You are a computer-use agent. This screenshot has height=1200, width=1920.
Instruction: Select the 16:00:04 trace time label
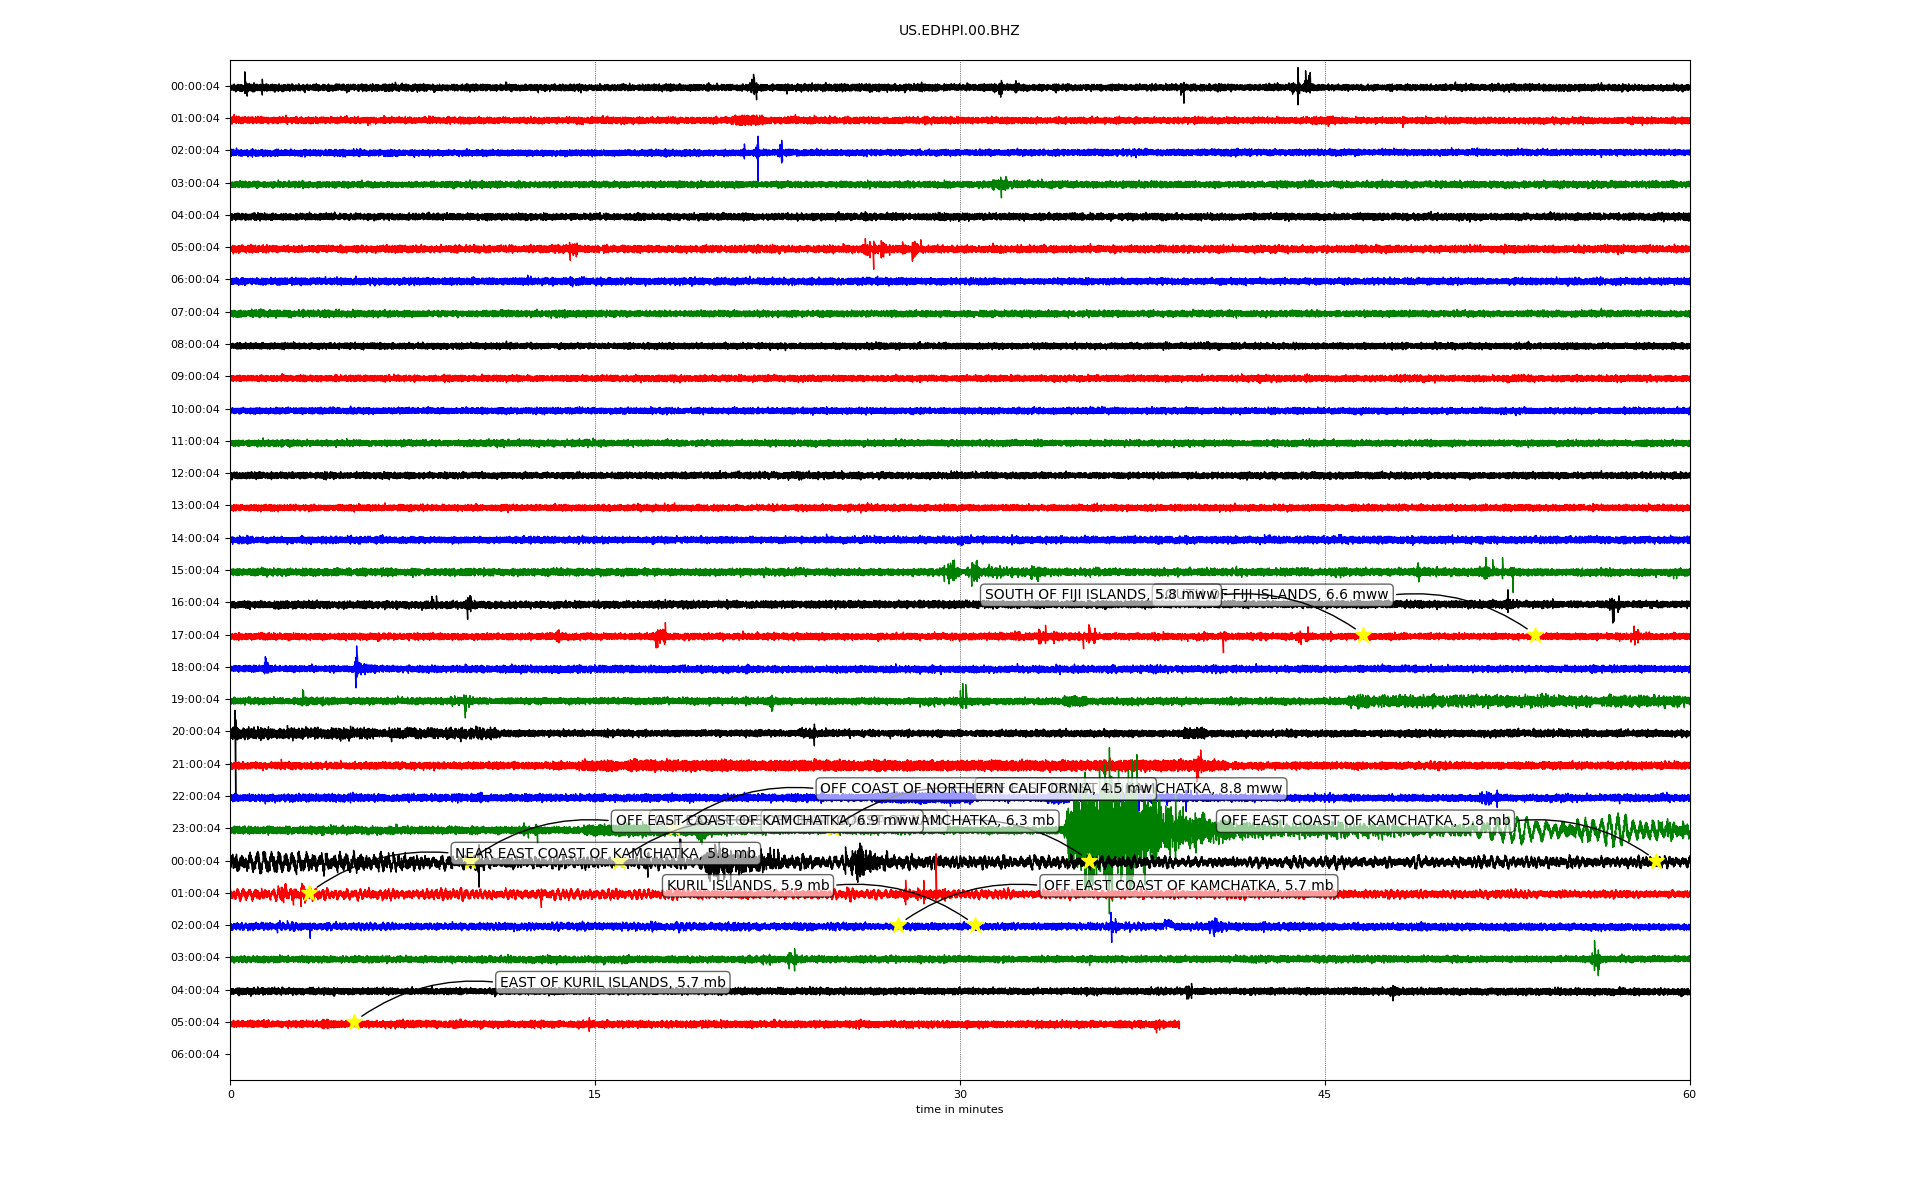coord(195,603)
